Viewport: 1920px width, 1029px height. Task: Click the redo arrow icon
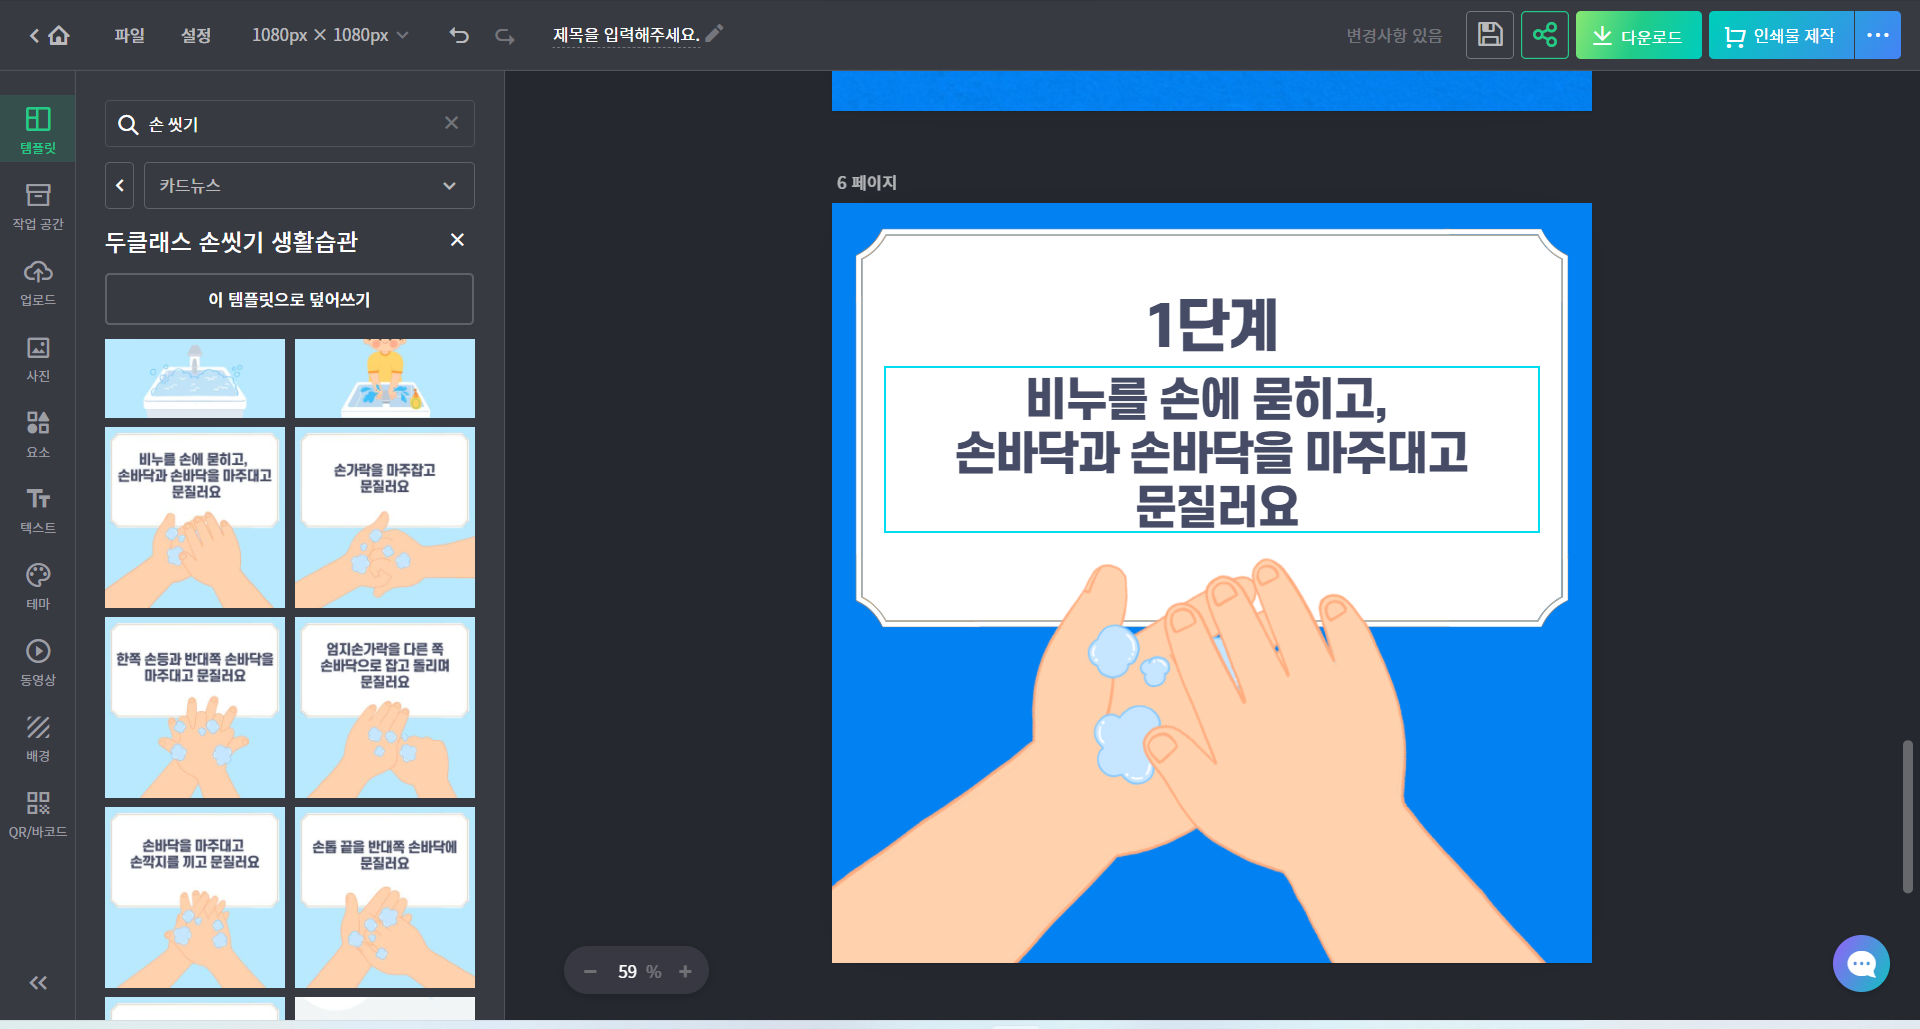click(505, 36)
